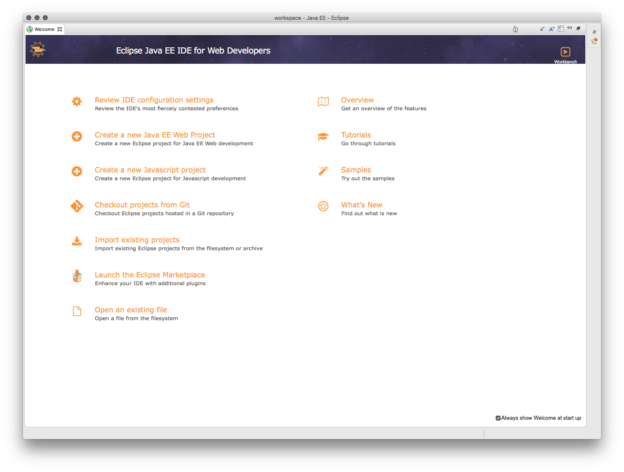The image size is (624, 472).
Task: Click the magic wand Samples icon
Action: click(323, 171)
